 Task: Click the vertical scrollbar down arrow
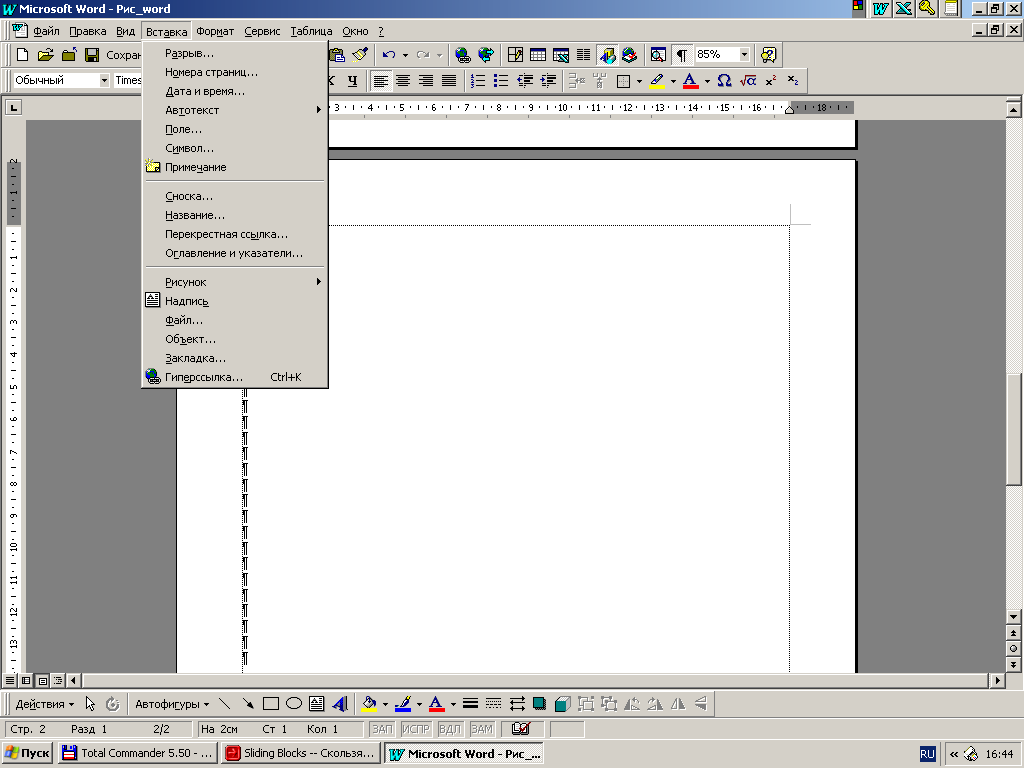click(1013, 616)
